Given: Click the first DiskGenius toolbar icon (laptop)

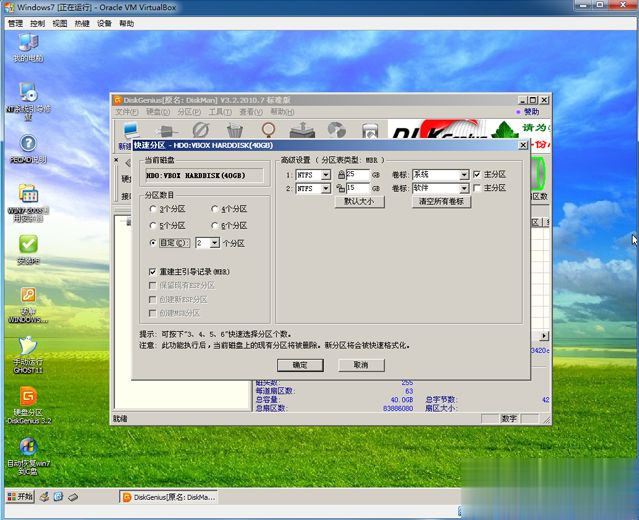Looking at the screenshot, I should (130, 131).
